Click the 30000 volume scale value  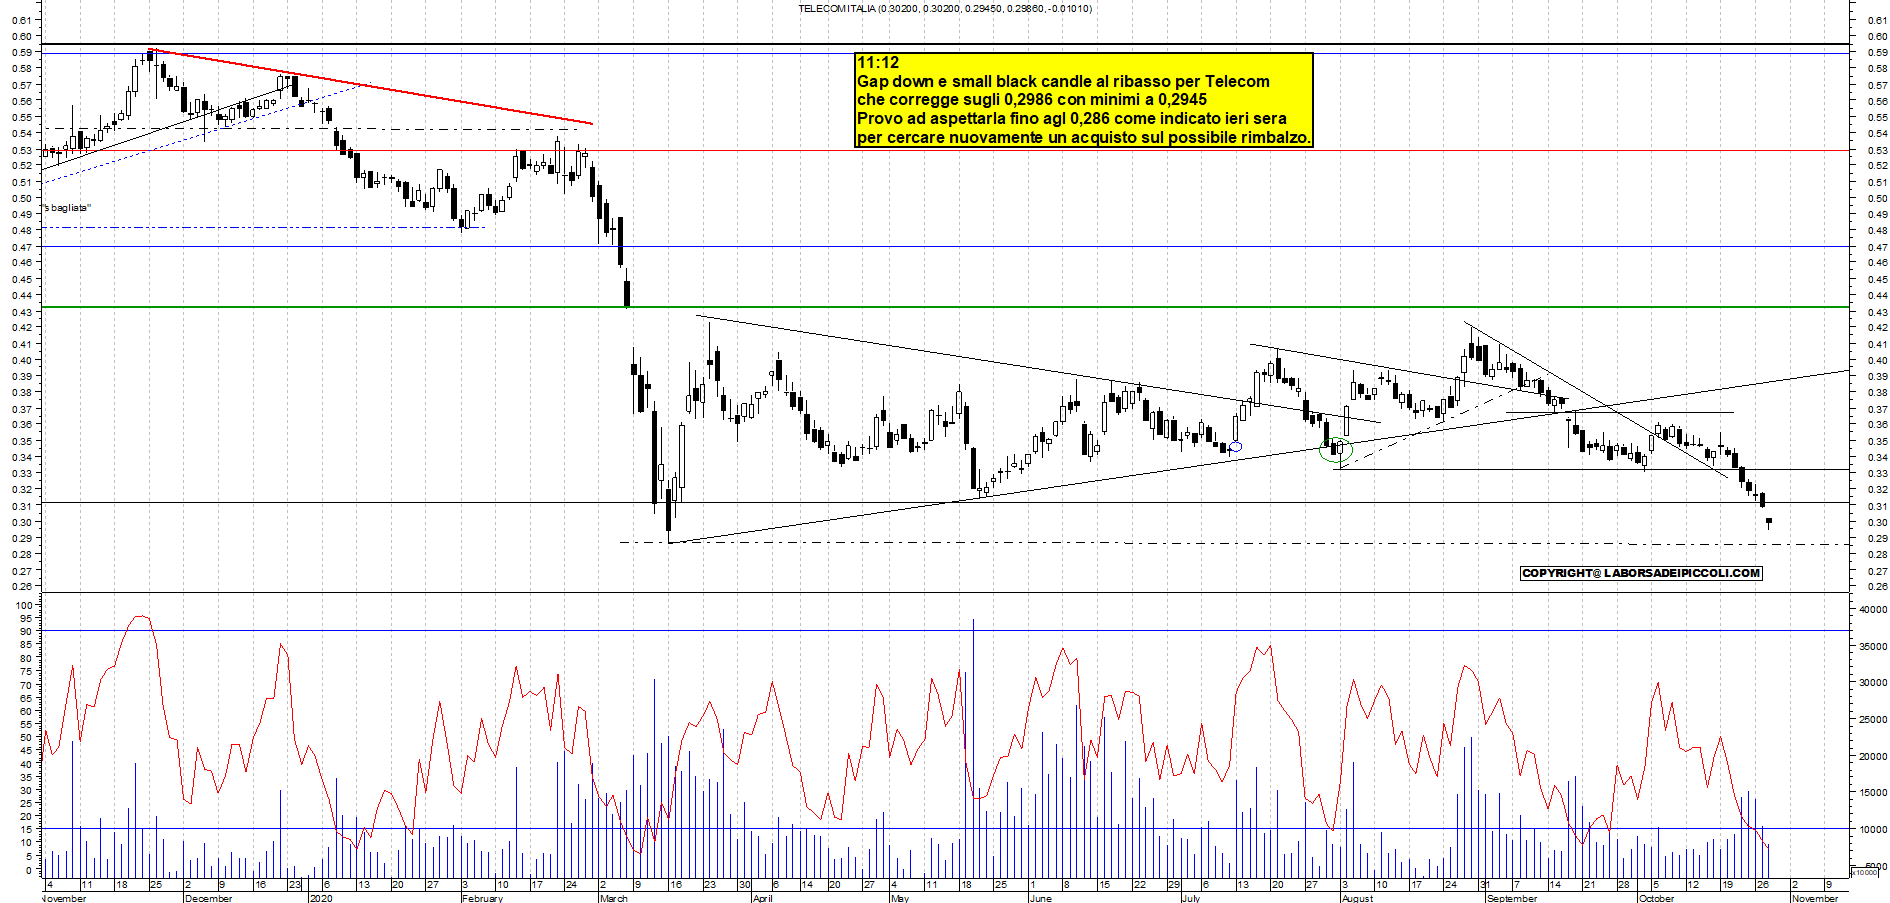pos(1872,683)
